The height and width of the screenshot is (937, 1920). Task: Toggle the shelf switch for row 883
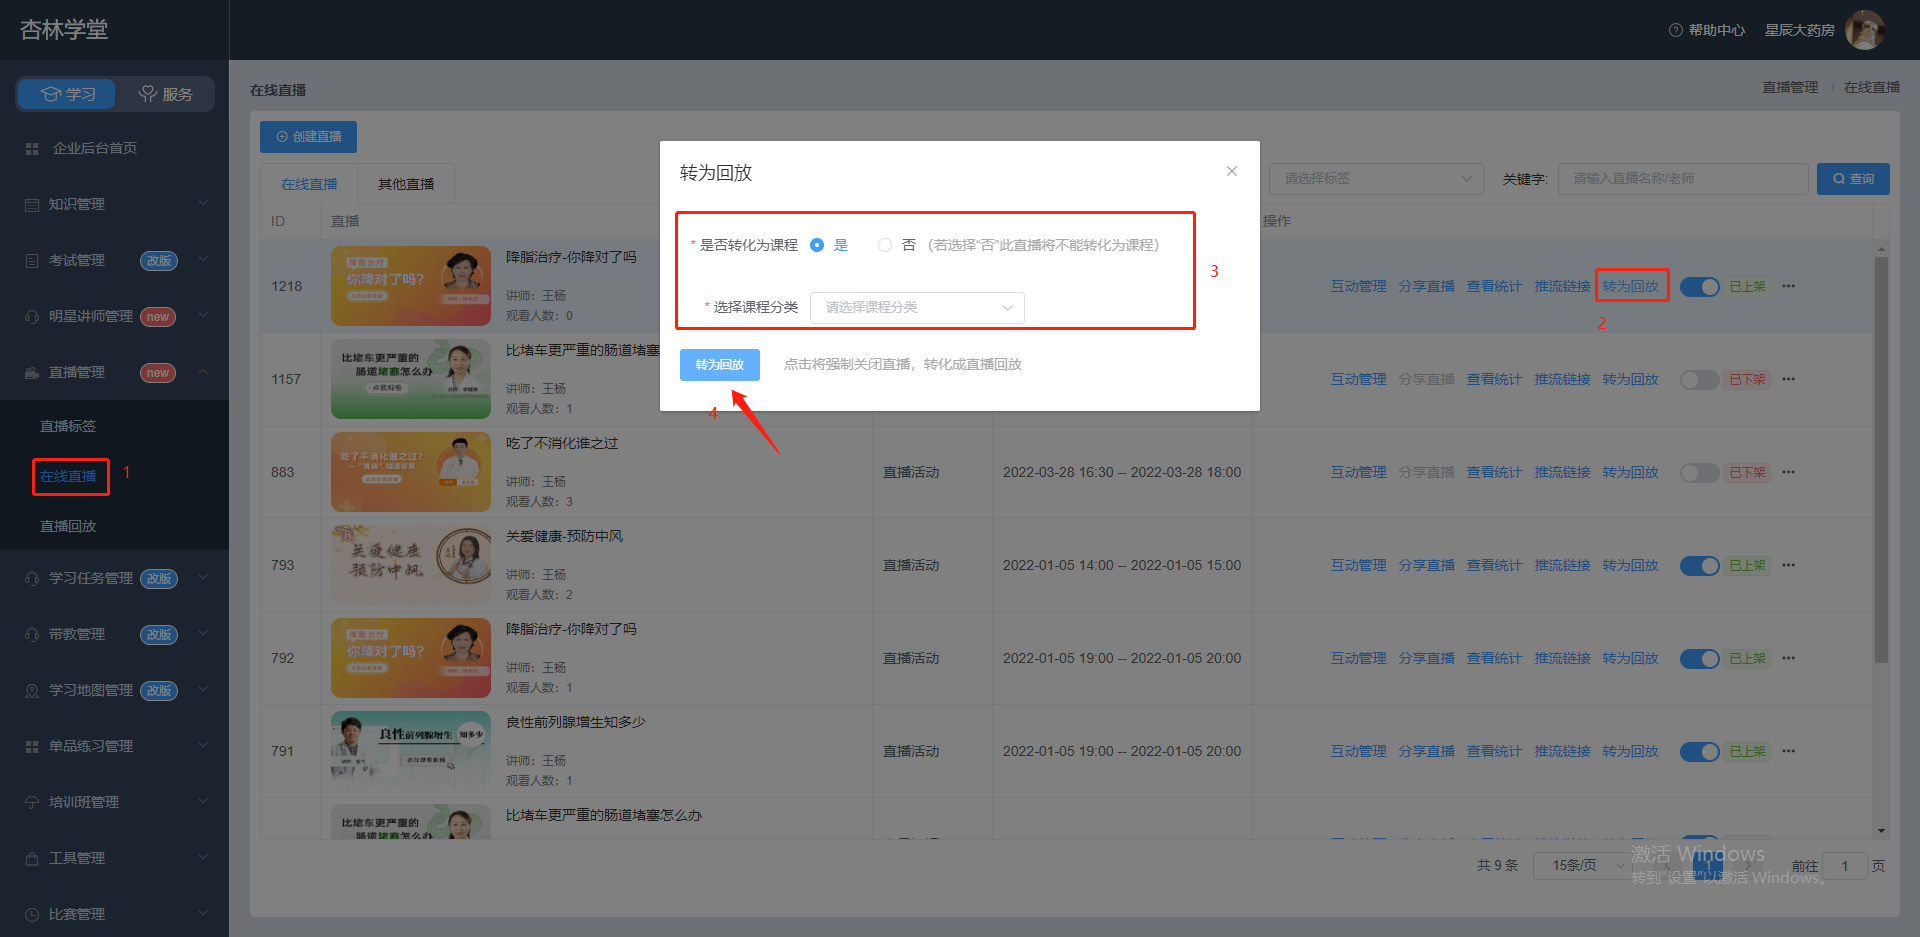1699,473
